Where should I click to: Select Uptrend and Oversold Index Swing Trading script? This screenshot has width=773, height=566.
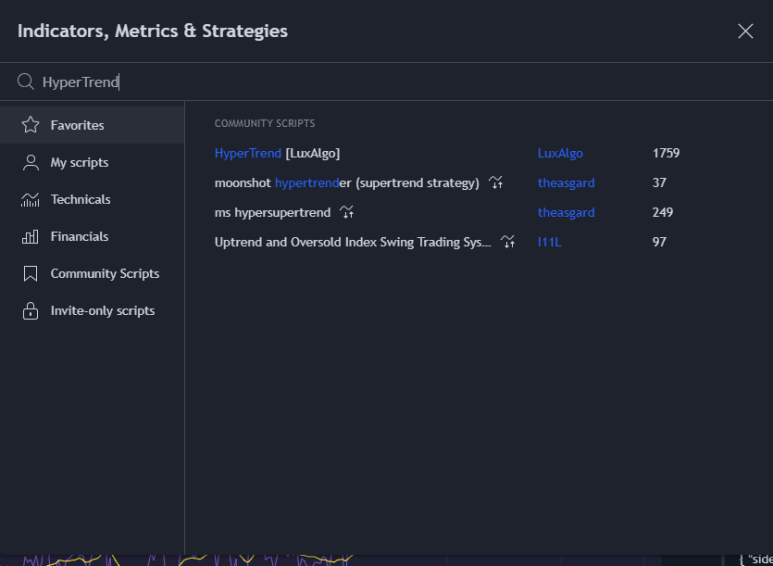(x=352, y=242)
